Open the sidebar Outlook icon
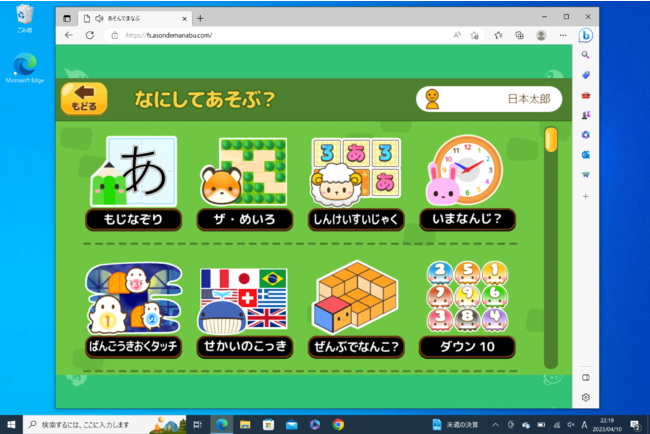Screen dimensions: 650x434 [585, 155]
